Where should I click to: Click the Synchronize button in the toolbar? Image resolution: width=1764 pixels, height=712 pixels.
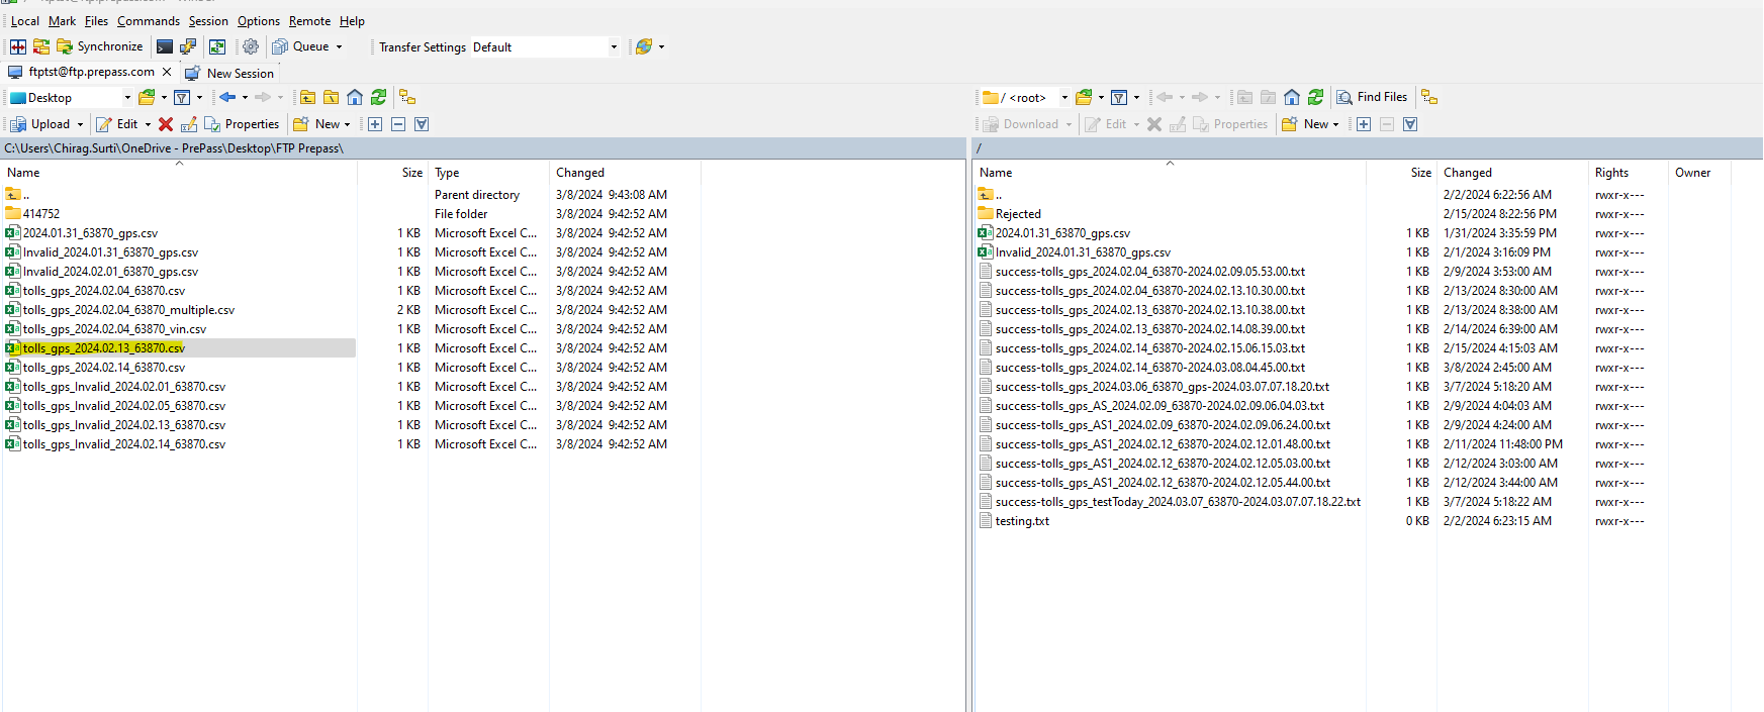(x=99, y=47)
